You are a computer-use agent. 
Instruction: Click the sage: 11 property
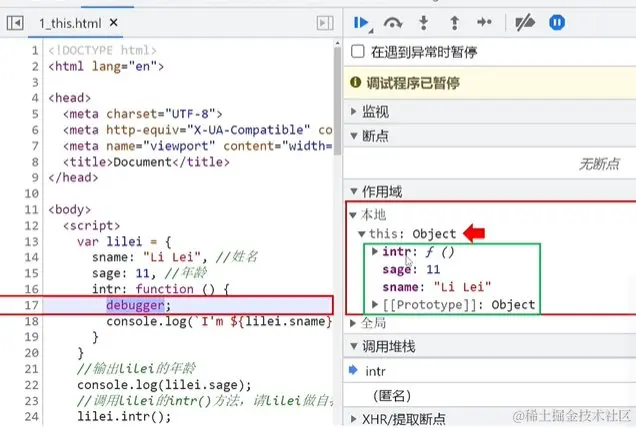tap(411, 269)
